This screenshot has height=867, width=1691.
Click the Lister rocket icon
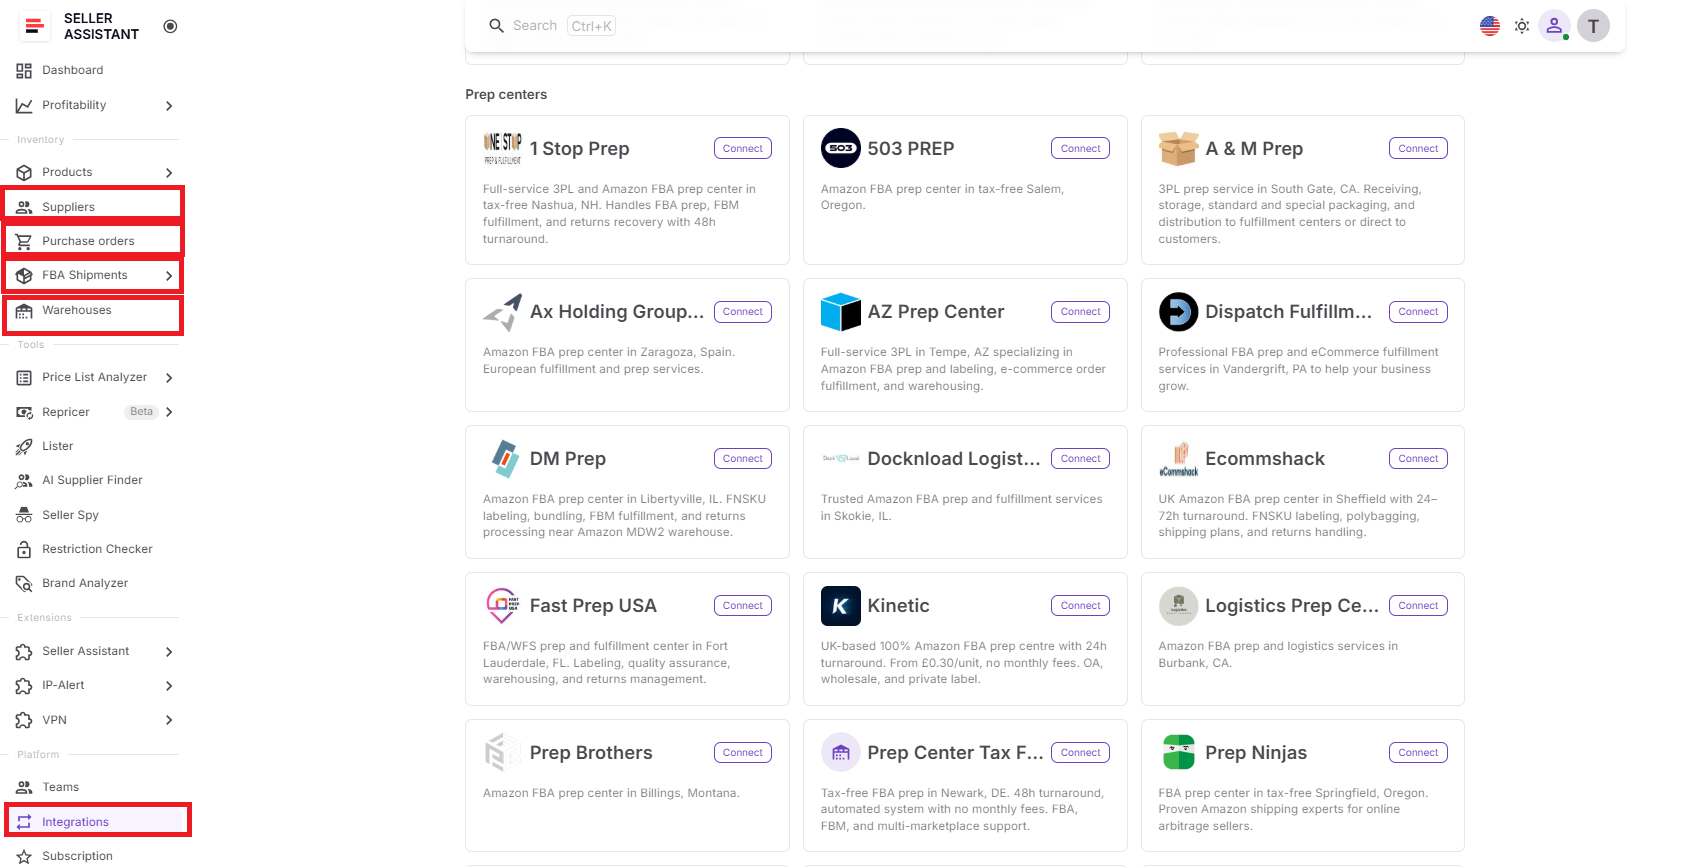(24, 446)
